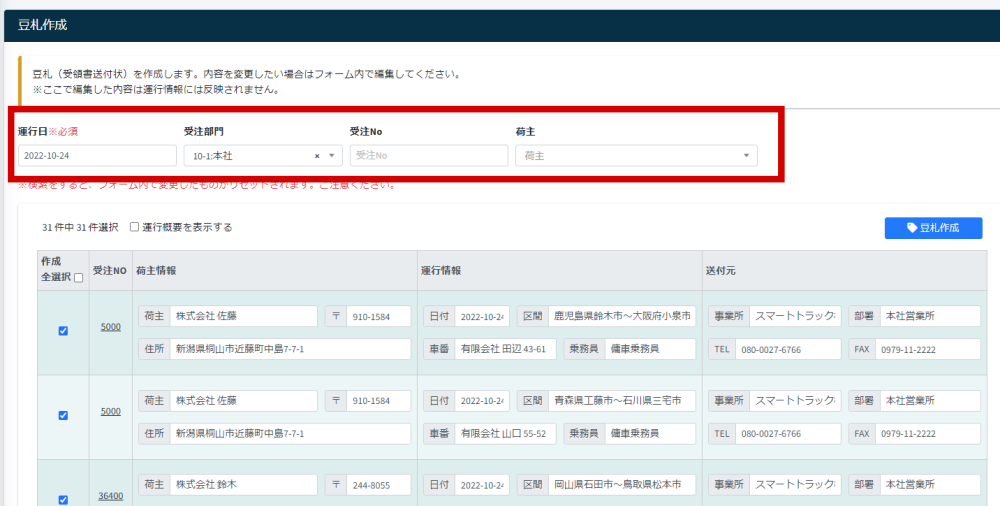This screenshot has height=506, width=1000.
Task: Enable the 運行概要を表示する checkbox
Action: point(135,227)
